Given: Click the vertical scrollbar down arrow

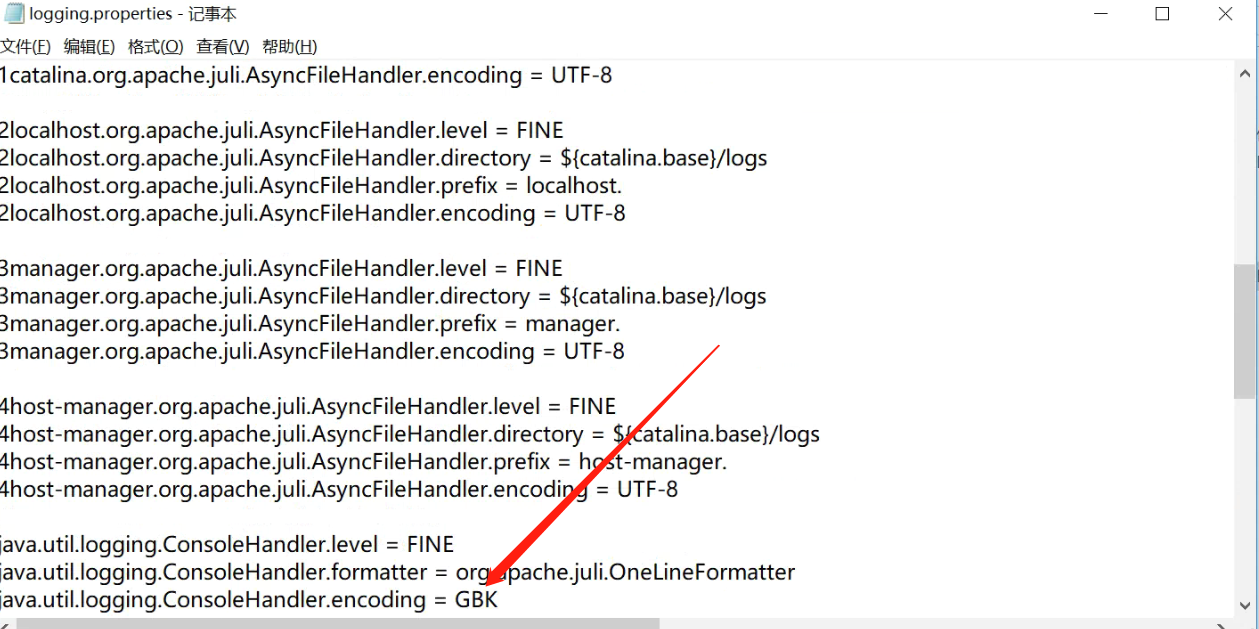Looking at the screenshot, I should click(x=1245, y=605).
